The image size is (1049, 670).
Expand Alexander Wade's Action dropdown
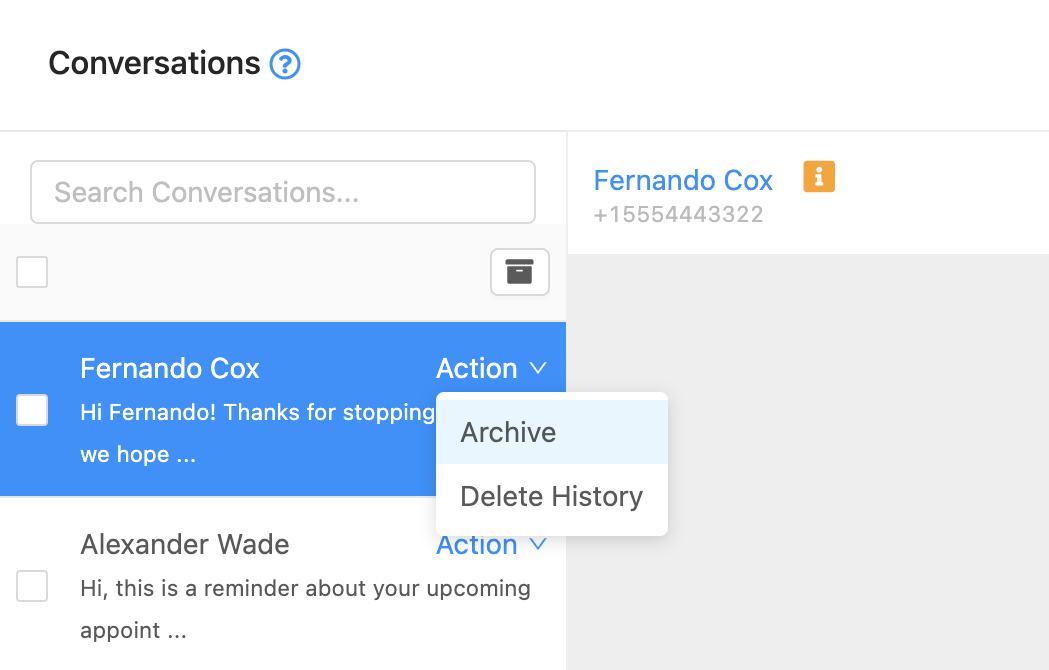492,544
